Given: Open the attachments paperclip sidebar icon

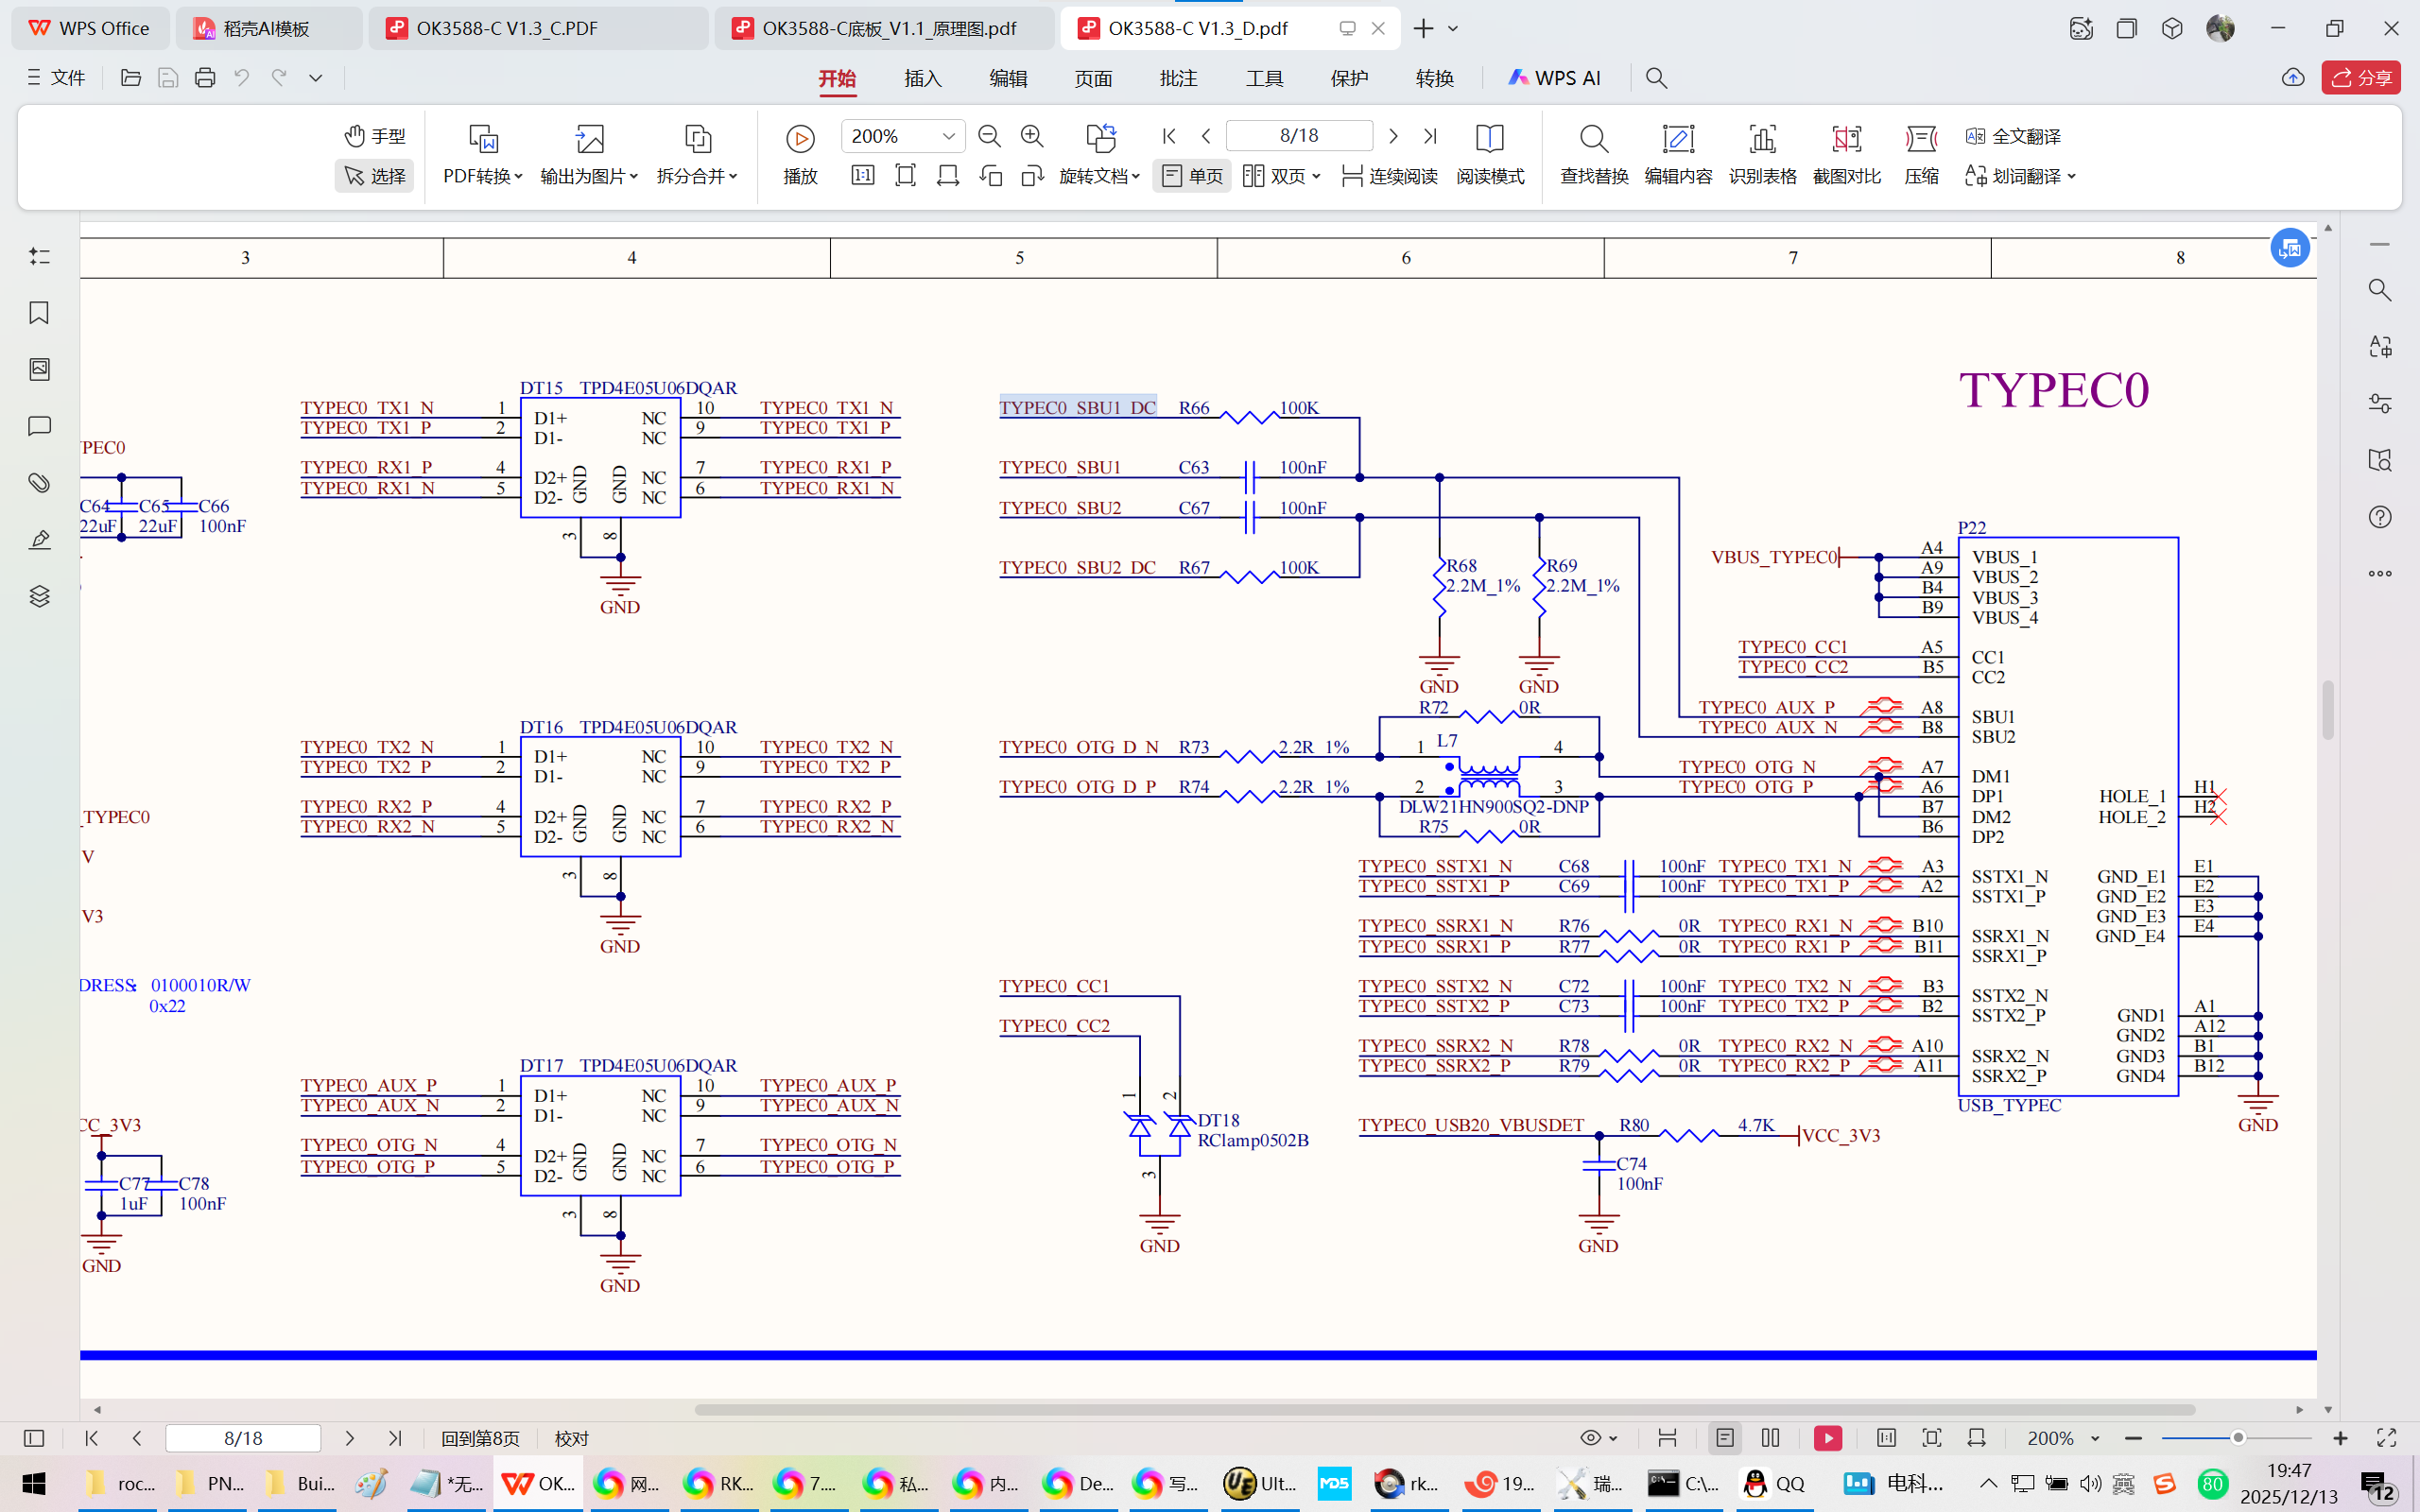Looking at the screenshot, I should coord(39,483).
